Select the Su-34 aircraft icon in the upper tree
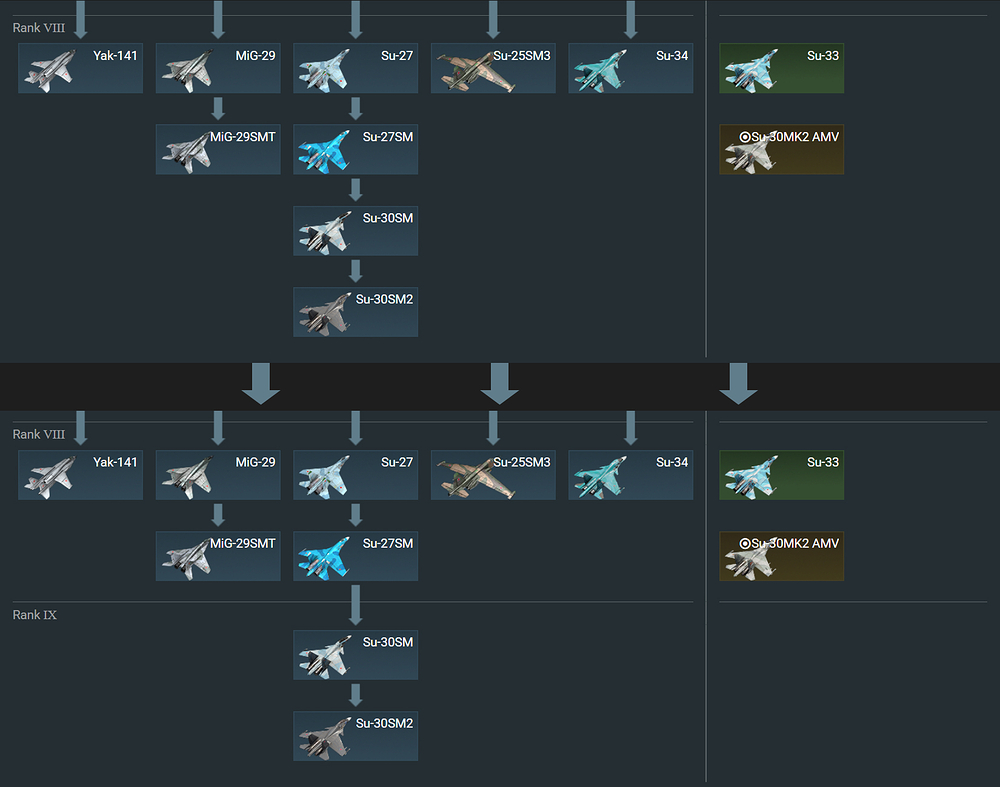 (x=598, y=71)
